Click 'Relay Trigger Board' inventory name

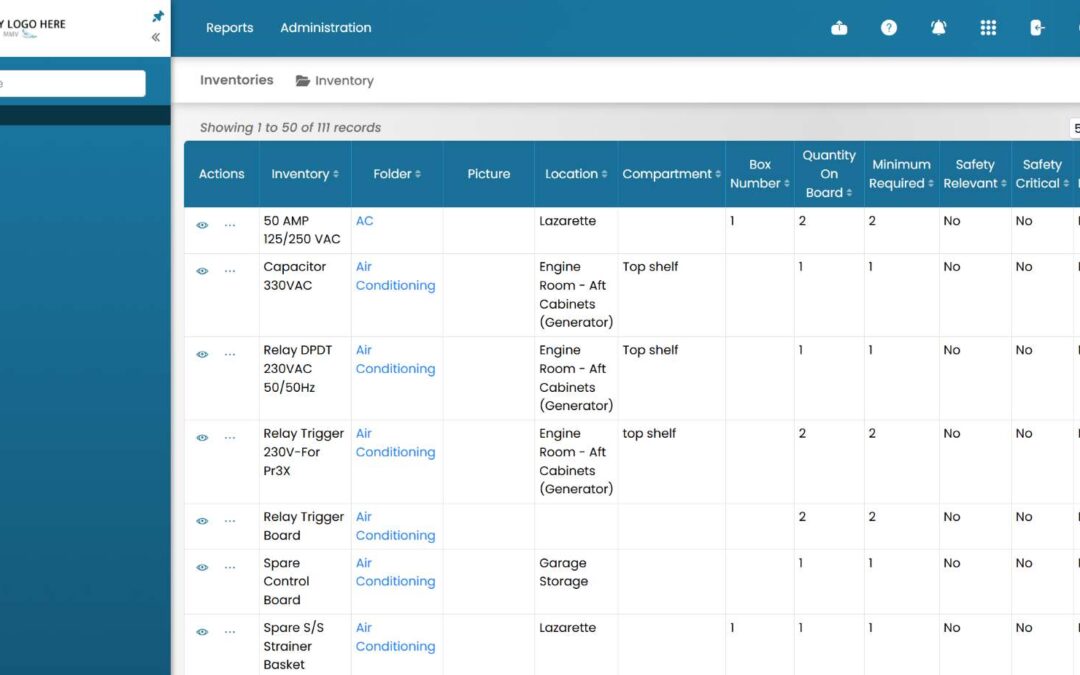coord(303,526)
